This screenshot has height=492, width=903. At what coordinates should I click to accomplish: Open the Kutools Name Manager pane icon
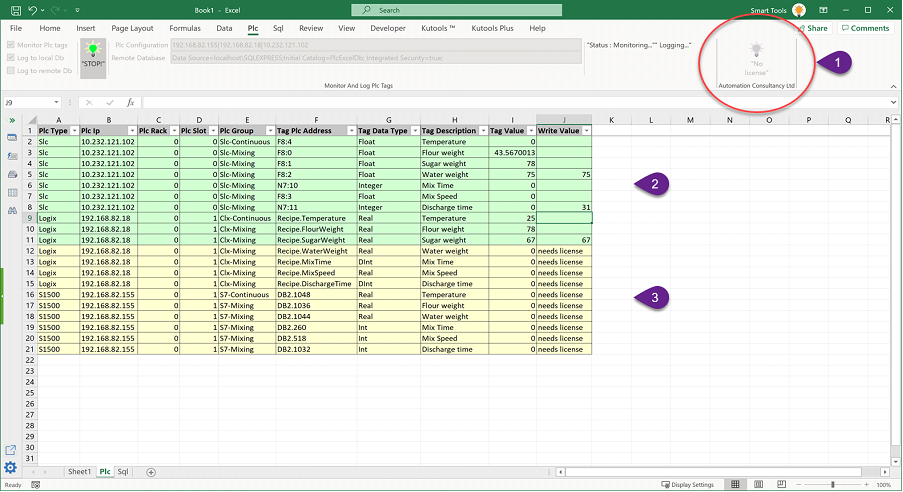point(12,175)
